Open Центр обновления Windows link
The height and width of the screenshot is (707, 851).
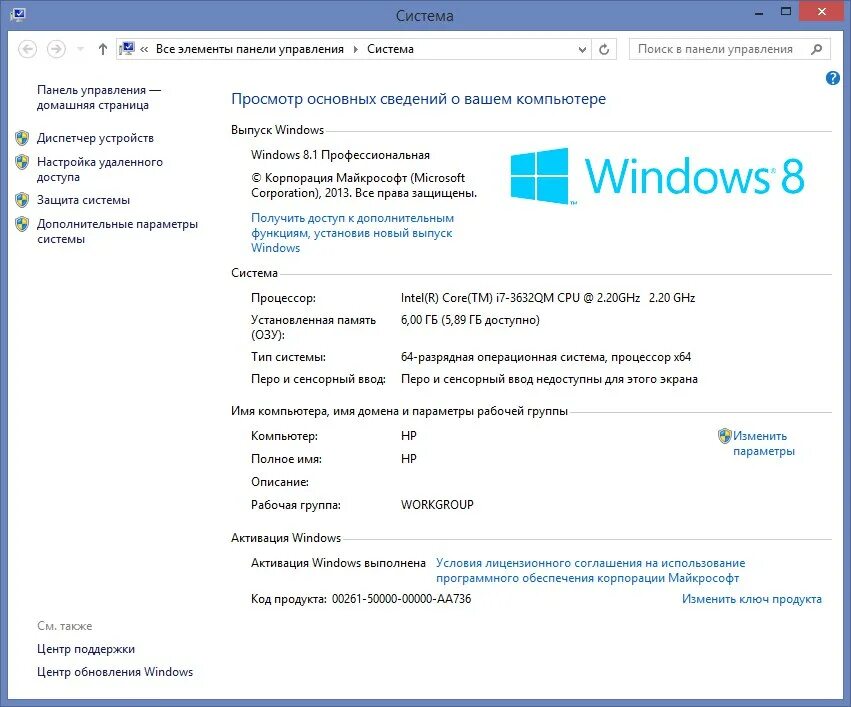115,672
